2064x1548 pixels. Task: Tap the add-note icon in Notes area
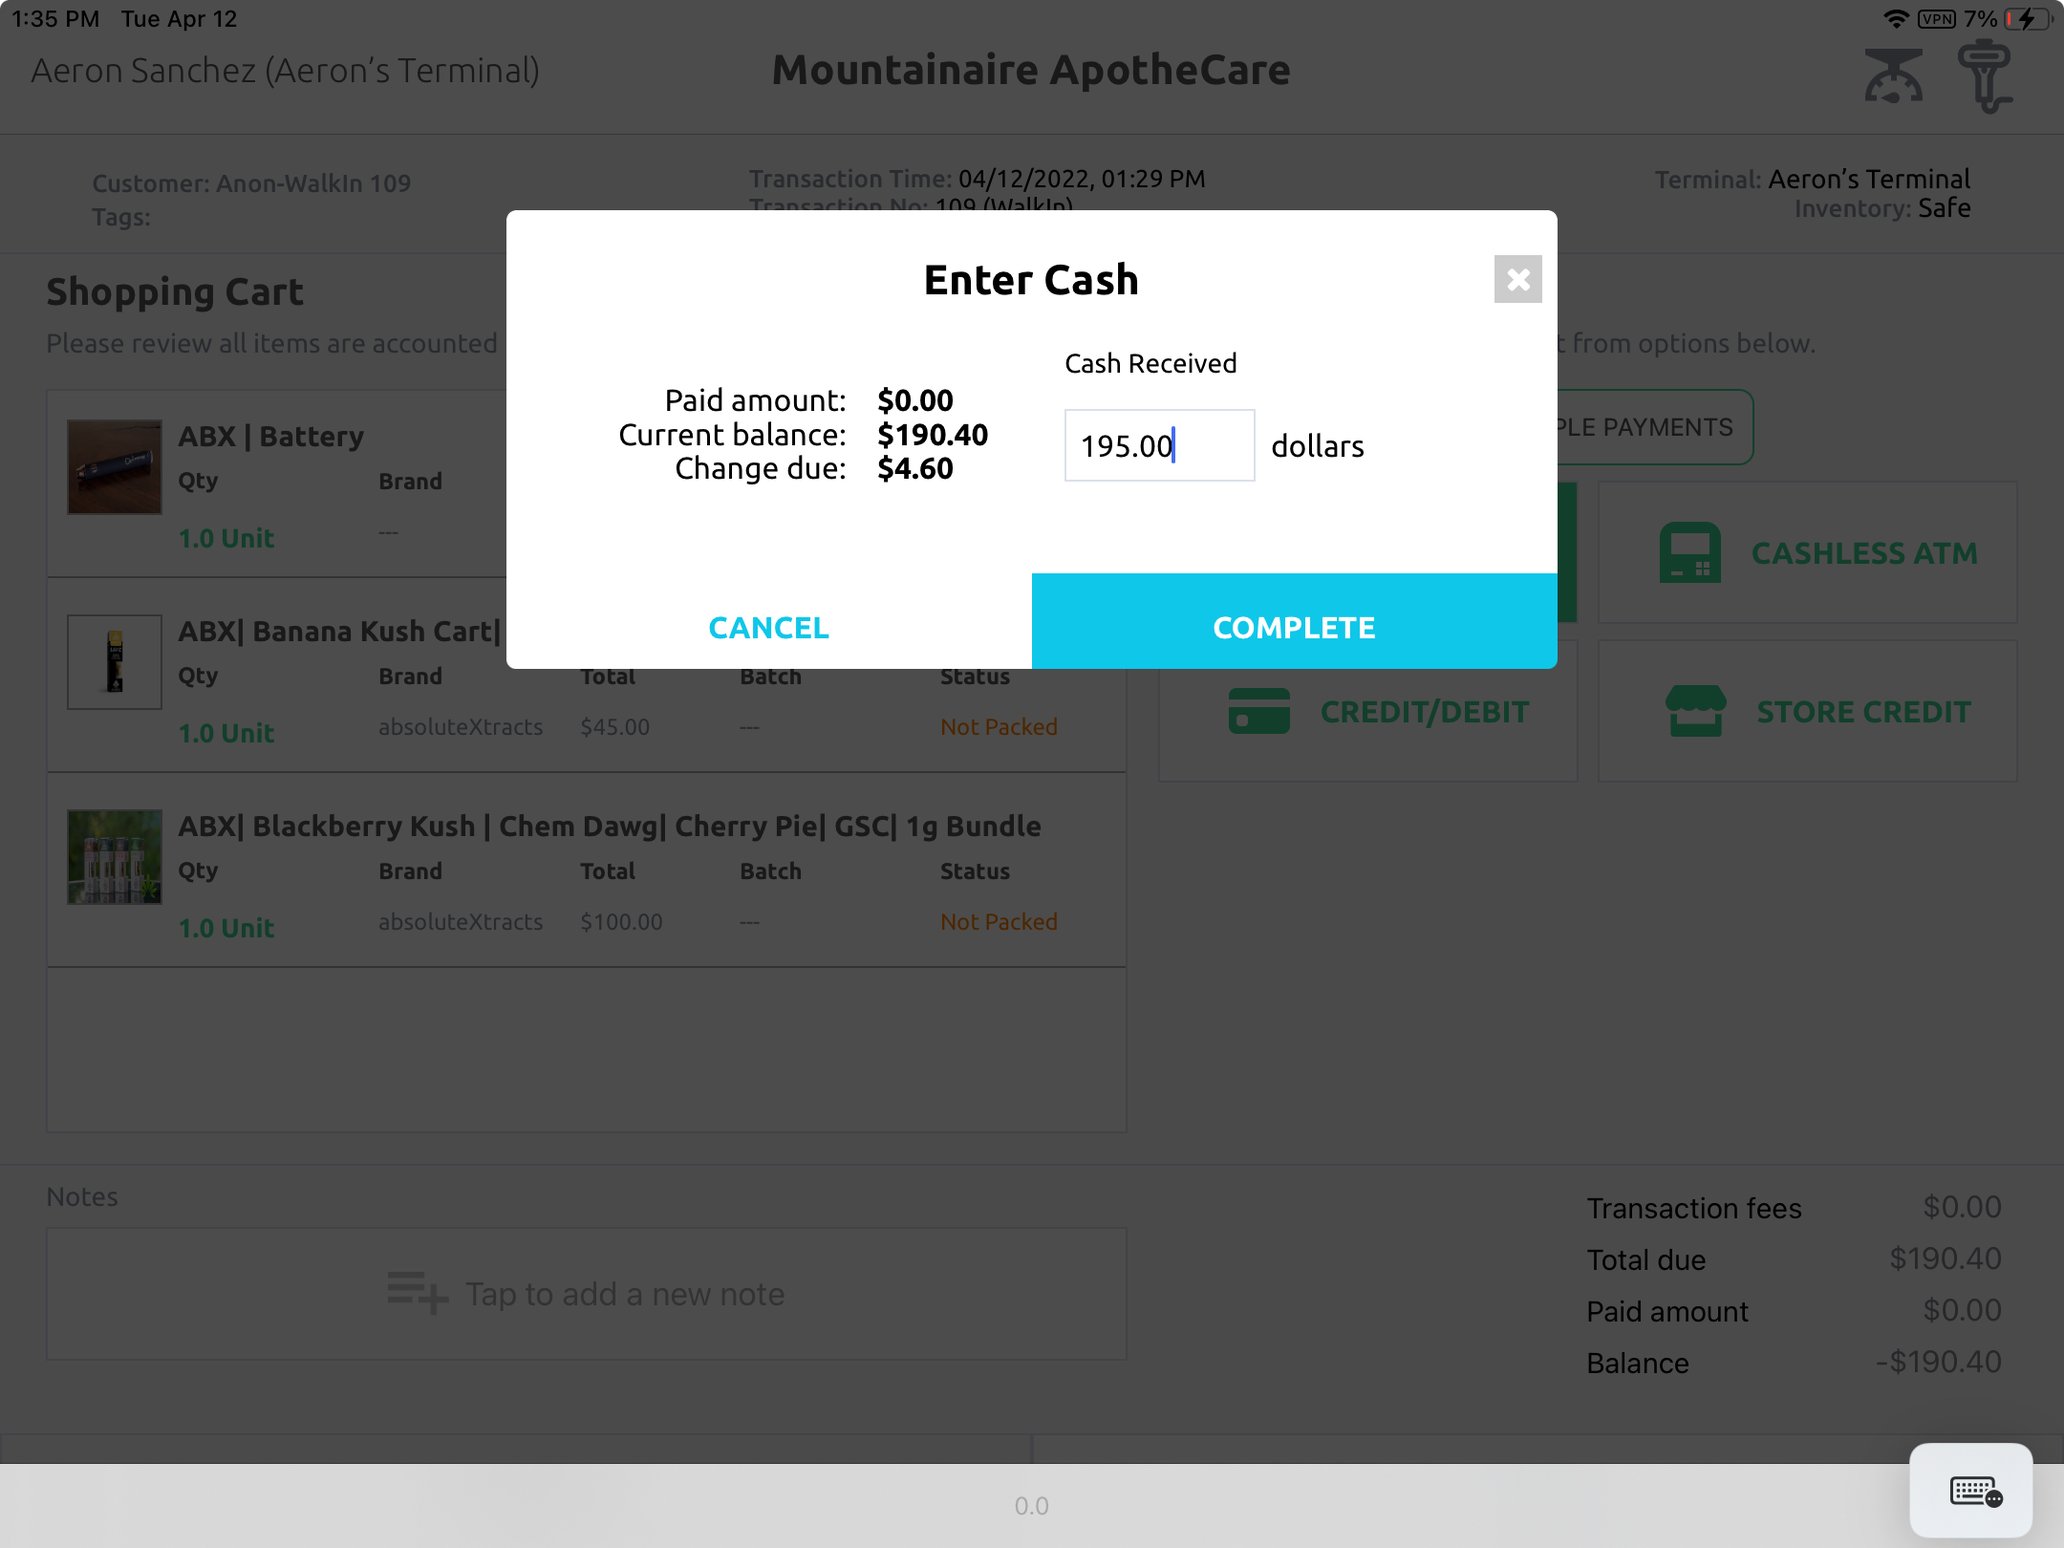point(417,1293)
